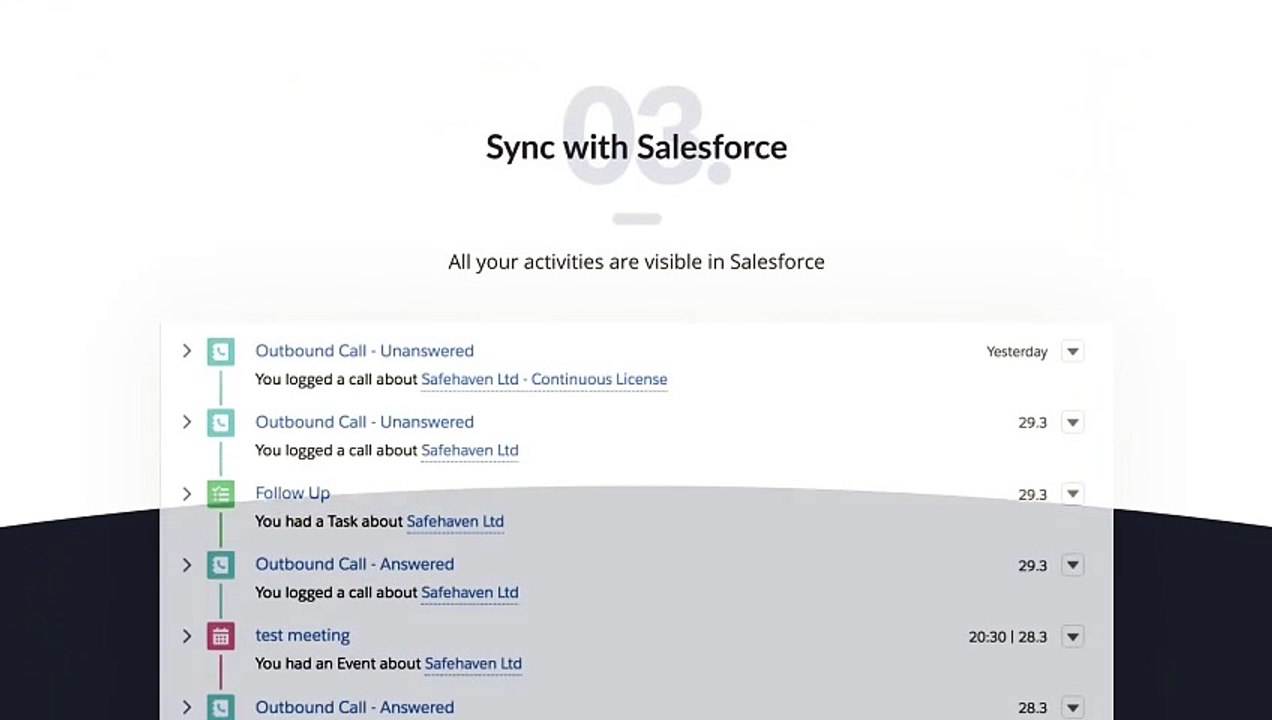The image size is (1272, 720).
Task: Expand Yesterday's Outbound Call - Unanswered entry
Action: pyautogui.click(x=186, y=351)
